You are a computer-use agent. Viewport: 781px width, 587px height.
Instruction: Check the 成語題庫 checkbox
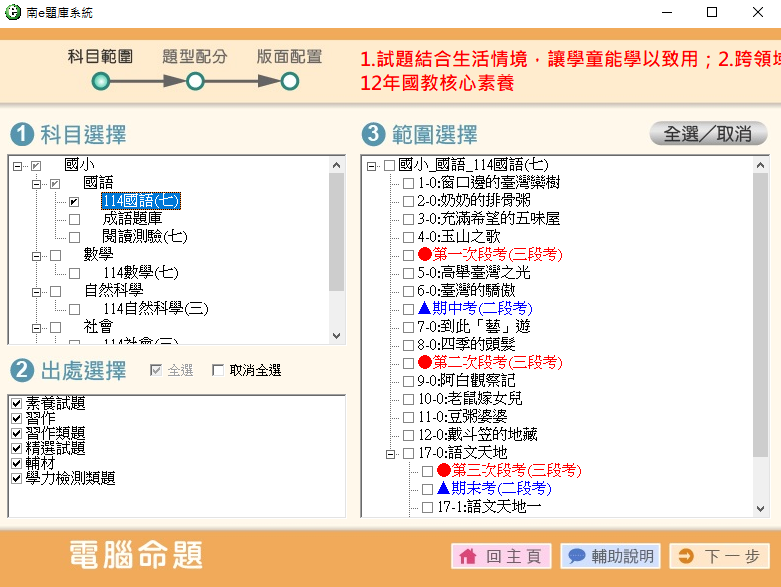pyautogui.click(x=74, y=219)
